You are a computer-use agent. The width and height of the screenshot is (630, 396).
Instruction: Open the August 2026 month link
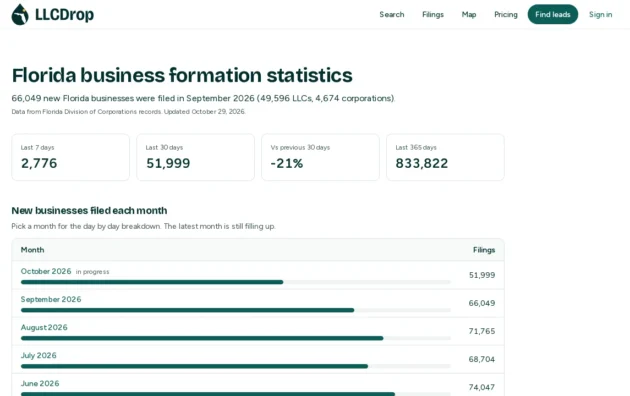[44, 327]
